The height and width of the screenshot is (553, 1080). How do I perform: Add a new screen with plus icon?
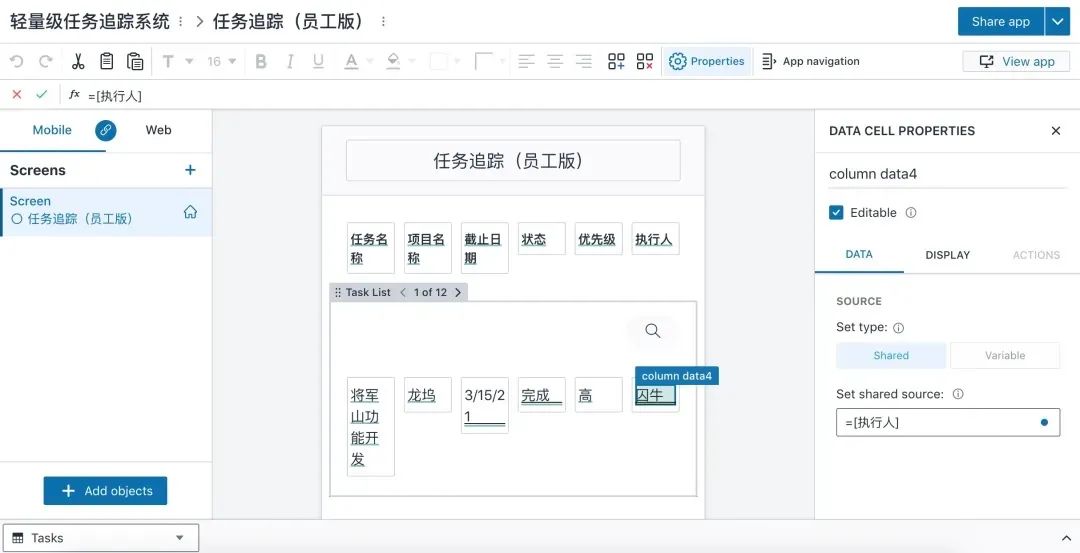click(x=191, y=170)
